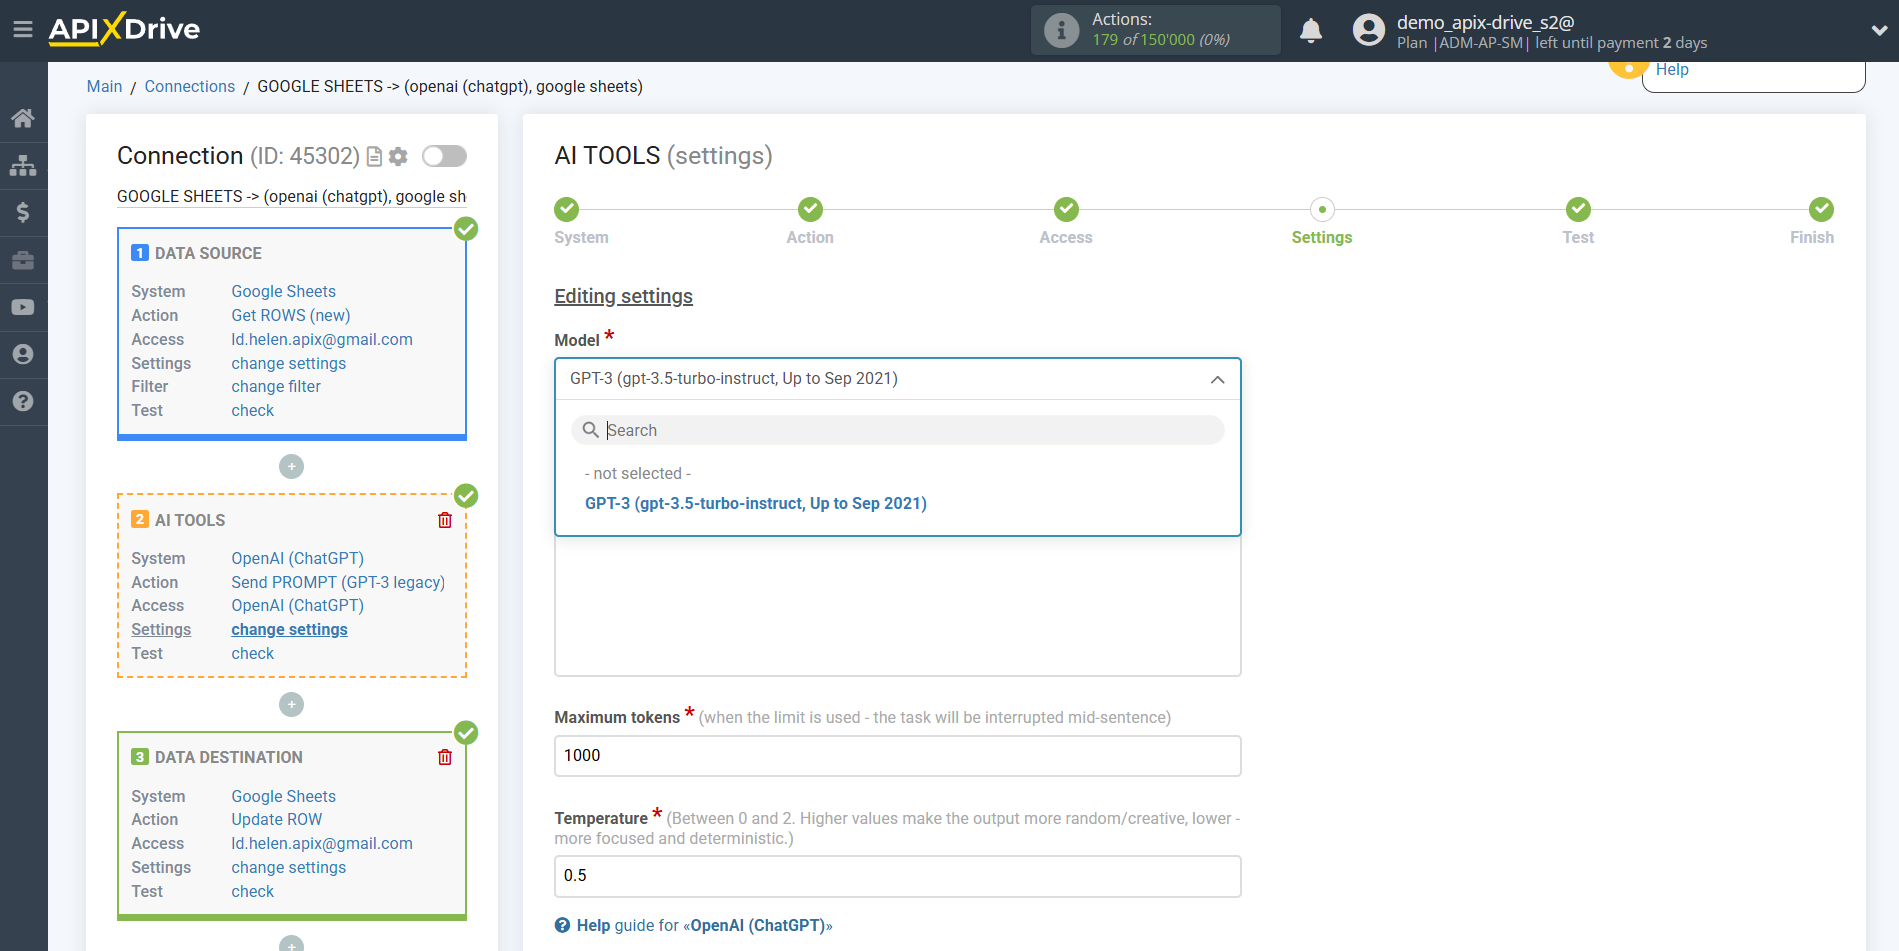Click the actions info icon

click(x=1061, y=30)
